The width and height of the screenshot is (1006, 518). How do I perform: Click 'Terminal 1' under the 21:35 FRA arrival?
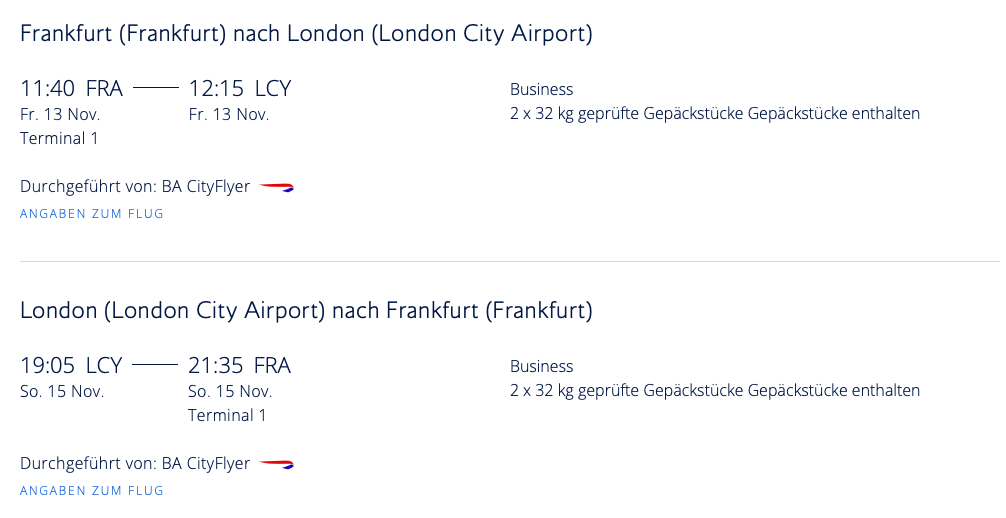pos(227,416)
